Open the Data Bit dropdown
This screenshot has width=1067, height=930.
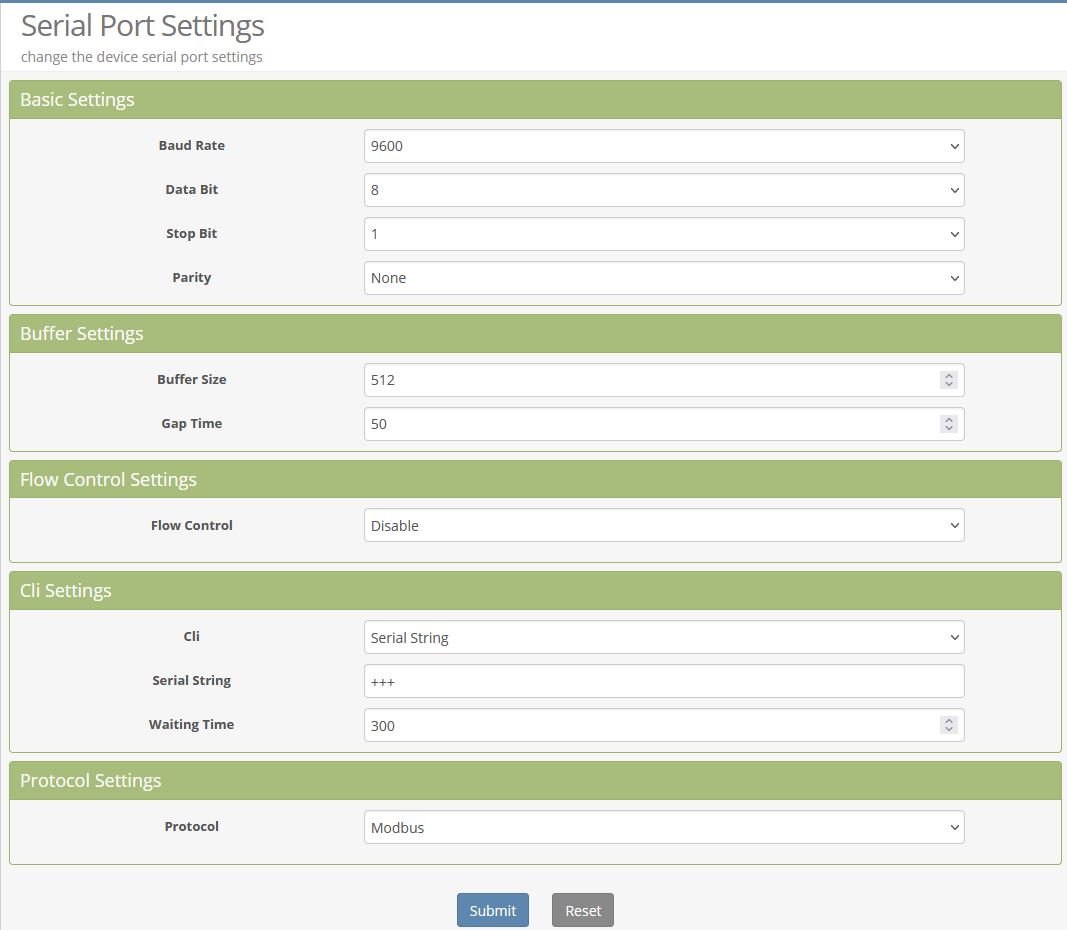pyautogui.click(x=663, y=189)
